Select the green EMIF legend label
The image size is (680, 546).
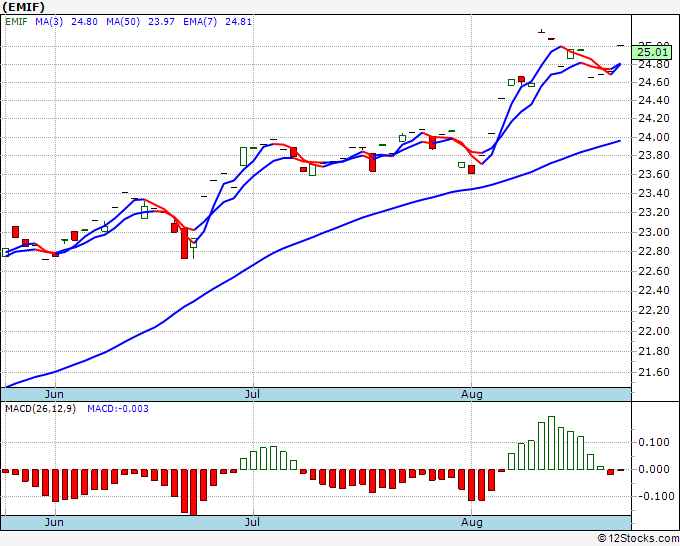pos(16,22)
